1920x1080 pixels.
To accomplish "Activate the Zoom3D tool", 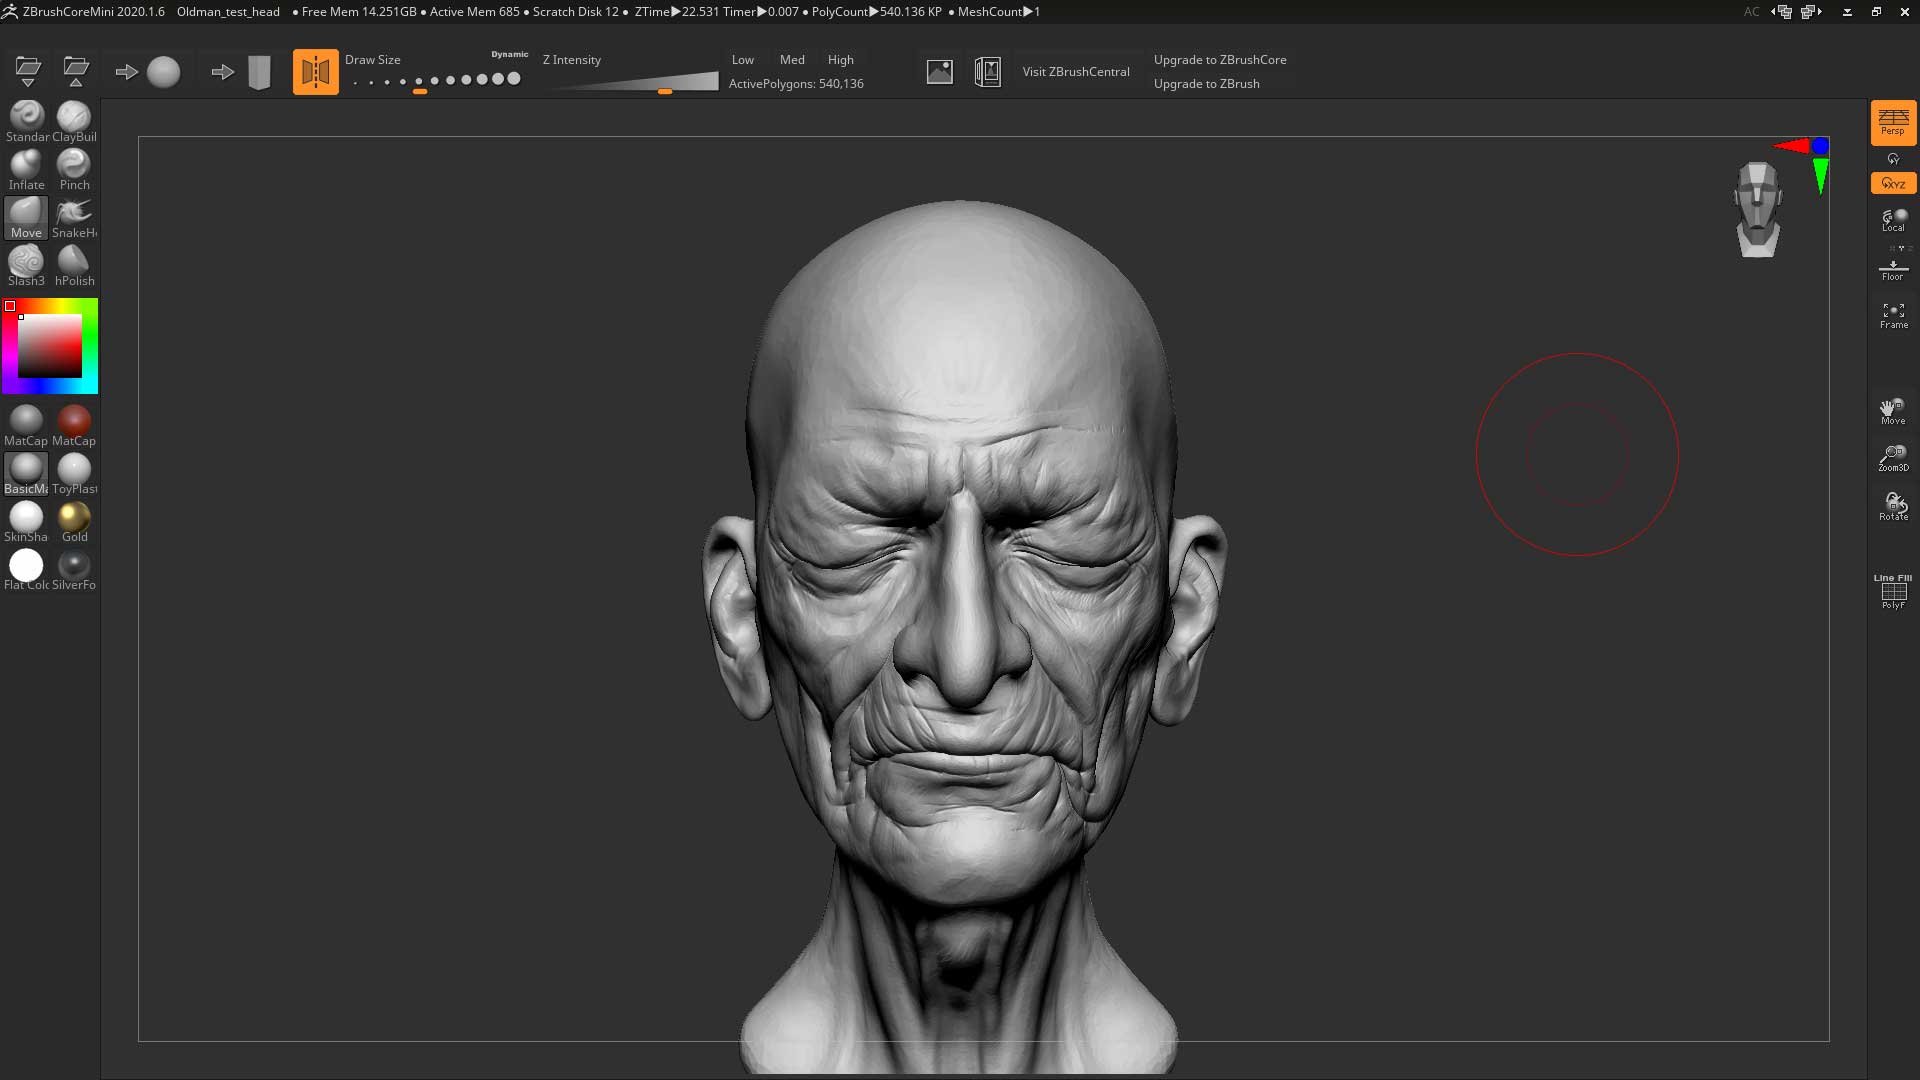I will (x=1893, y=459).
